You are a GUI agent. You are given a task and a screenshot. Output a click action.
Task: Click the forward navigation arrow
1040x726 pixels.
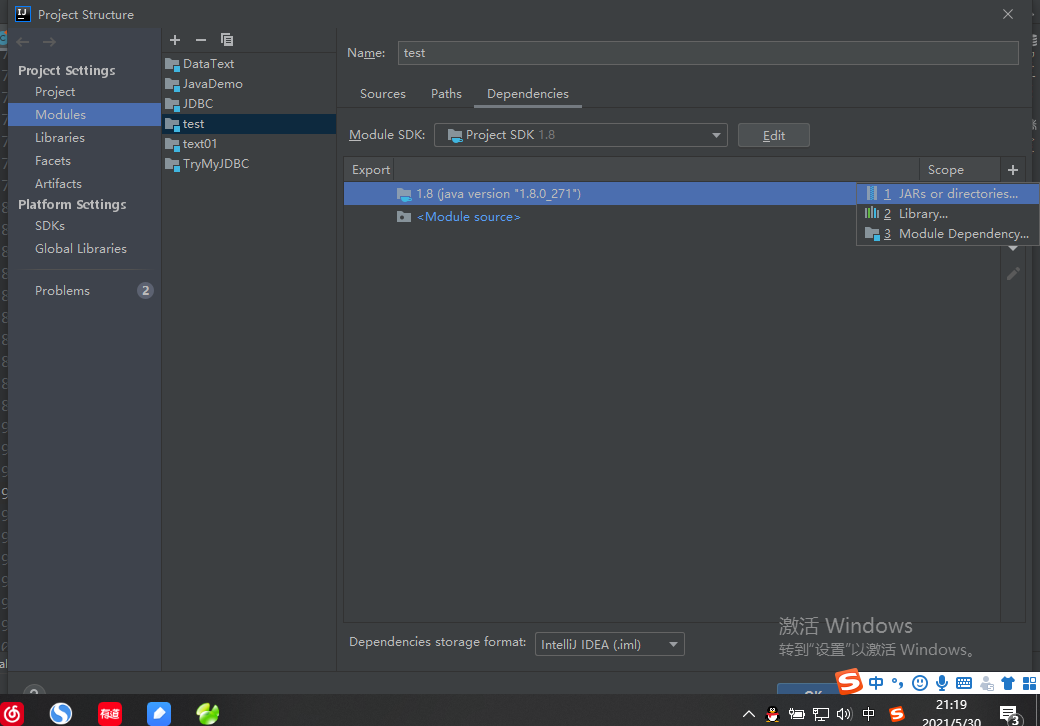pos(49,42)
